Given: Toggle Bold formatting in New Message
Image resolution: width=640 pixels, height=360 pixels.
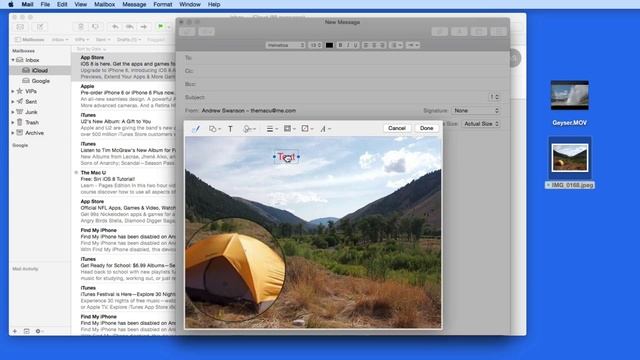Looking at the screenshot, I should tap(340, 45).
